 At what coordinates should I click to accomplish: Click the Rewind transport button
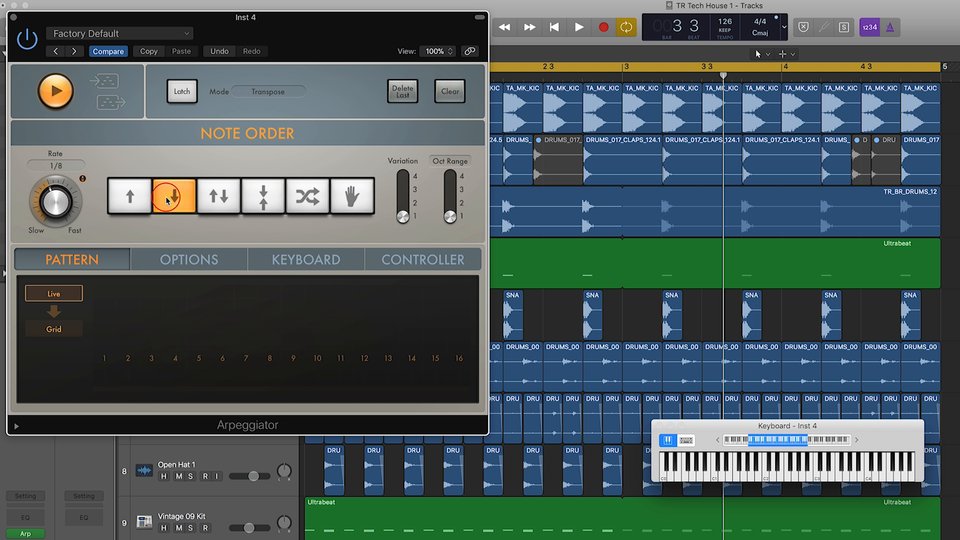click(x=504, y=27)
